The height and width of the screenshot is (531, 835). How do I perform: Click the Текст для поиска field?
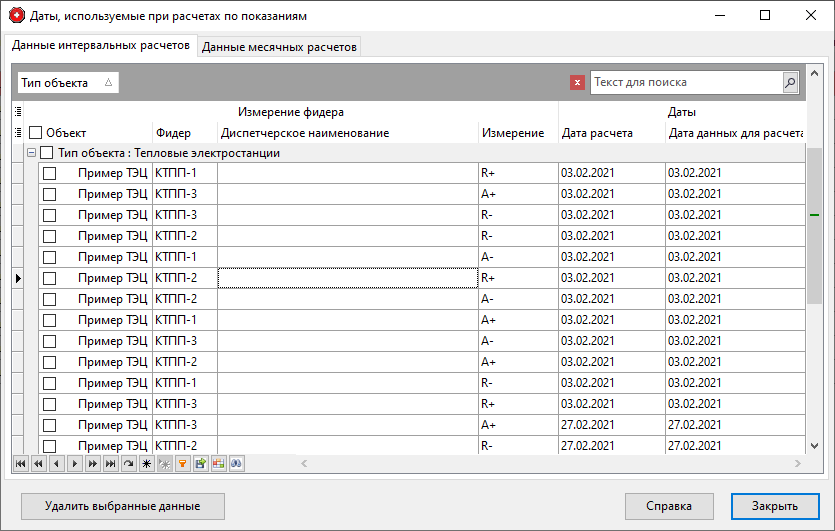685,83
